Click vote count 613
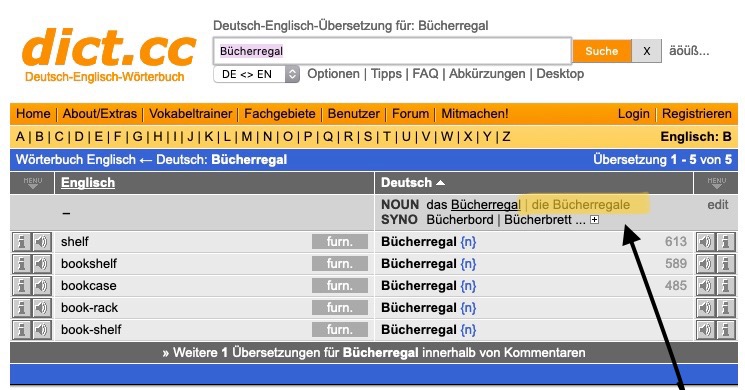Viewport: 745px width, 390px height. coord(676,242)
